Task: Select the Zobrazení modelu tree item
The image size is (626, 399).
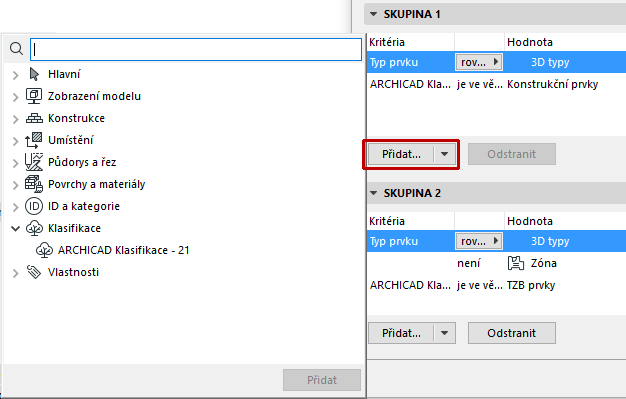Action: point(95,96)
